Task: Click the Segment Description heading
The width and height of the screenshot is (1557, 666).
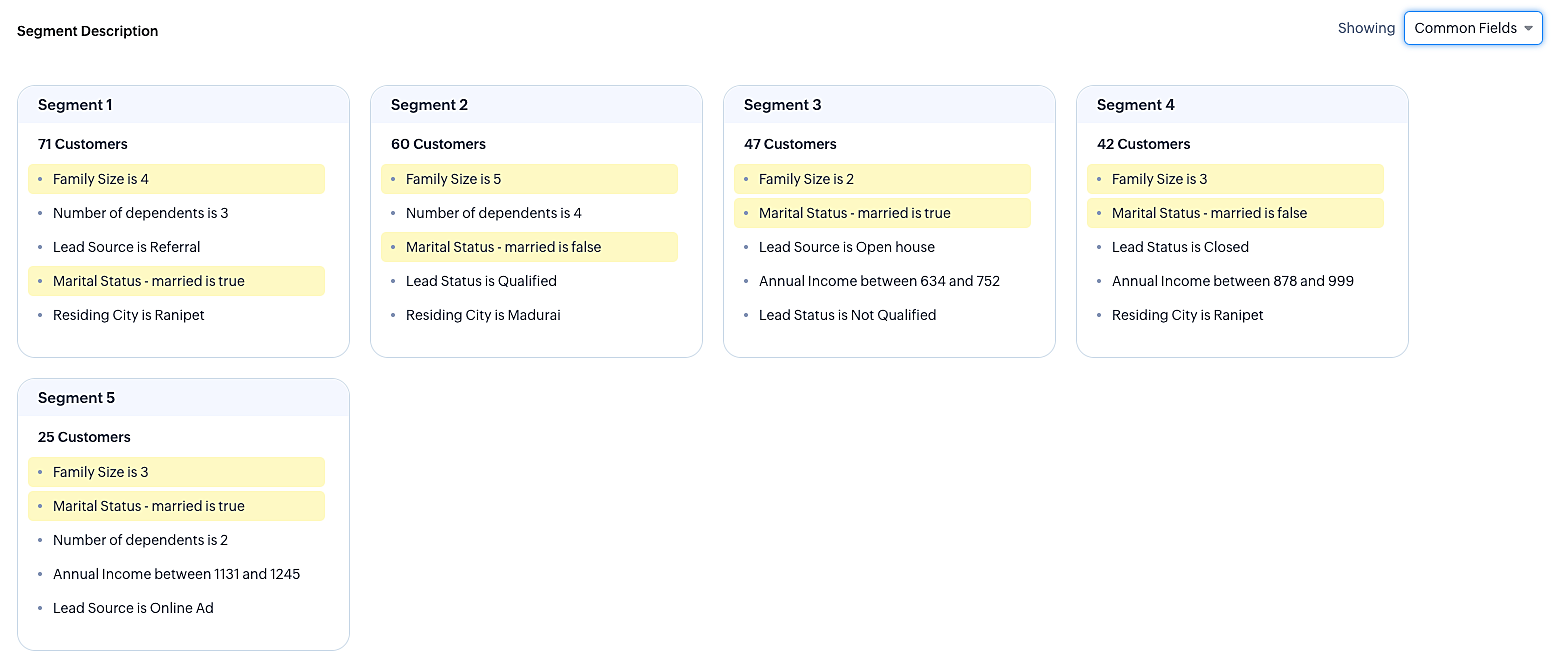Action: (x=88, y=31)
